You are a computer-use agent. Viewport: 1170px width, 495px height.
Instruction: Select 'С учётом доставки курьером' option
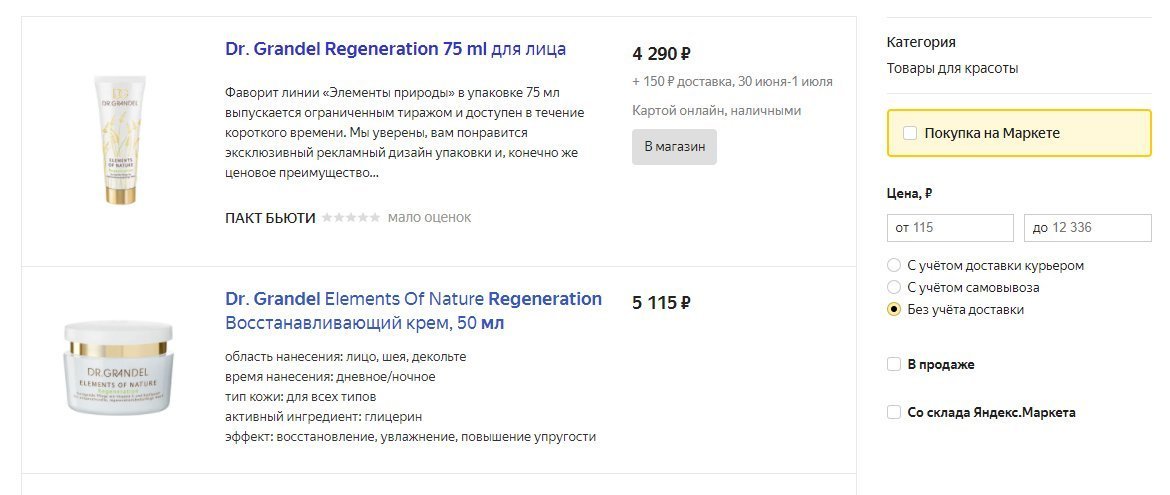click(894, 266)
